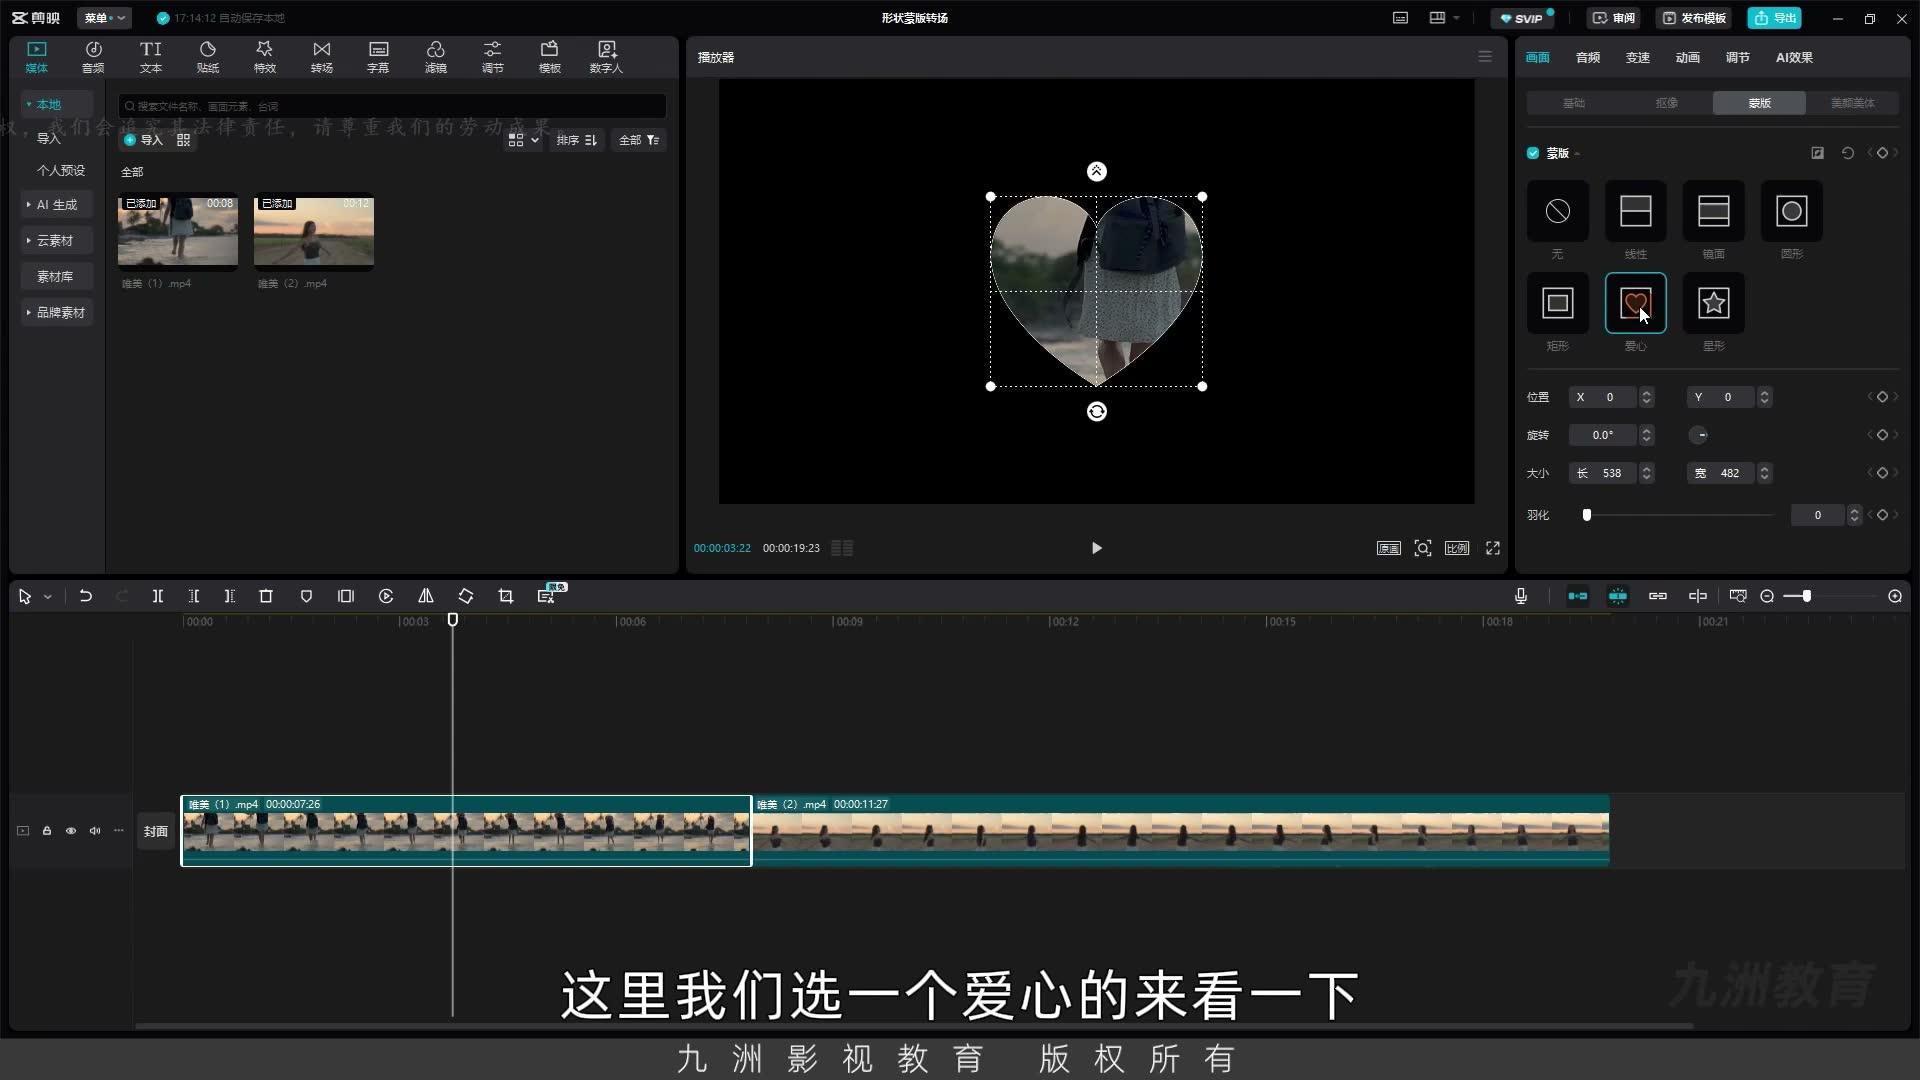Open the 转场 transitions panel
The width and height of the screenshot is (1920, 1080).
point(321,57)
